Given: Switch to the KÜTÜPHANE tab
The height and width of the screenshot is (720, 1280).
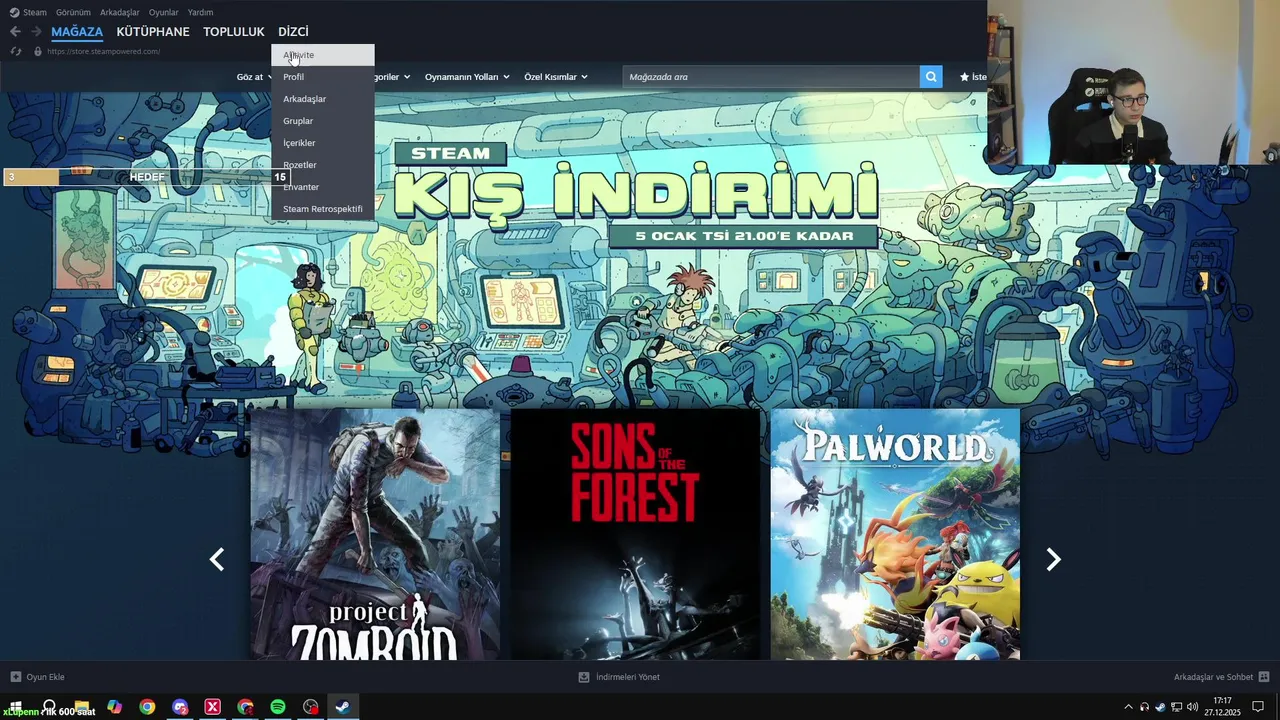Looking at the screenshot, I should [153, 32].
